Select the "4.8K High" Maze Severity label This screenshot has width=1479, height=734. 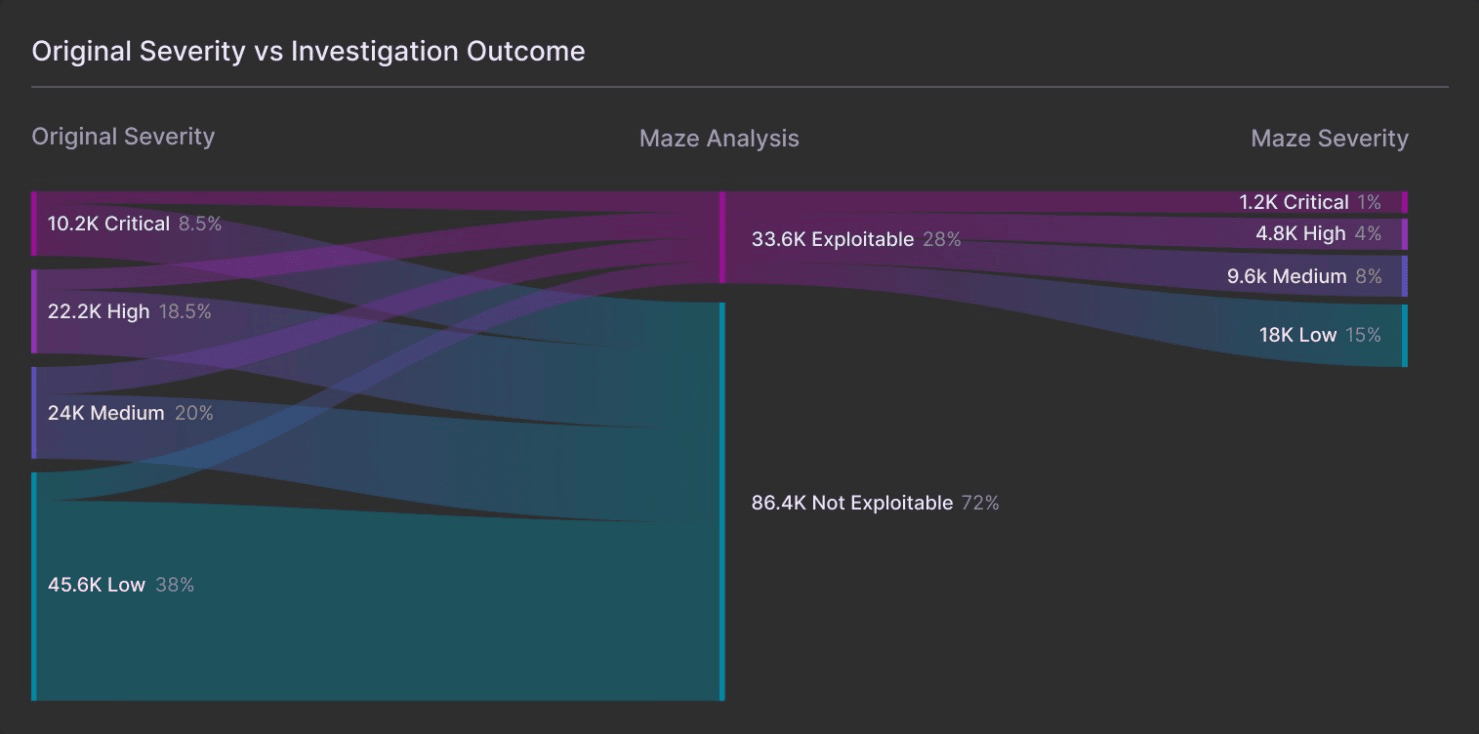[x=1300, y=234]
